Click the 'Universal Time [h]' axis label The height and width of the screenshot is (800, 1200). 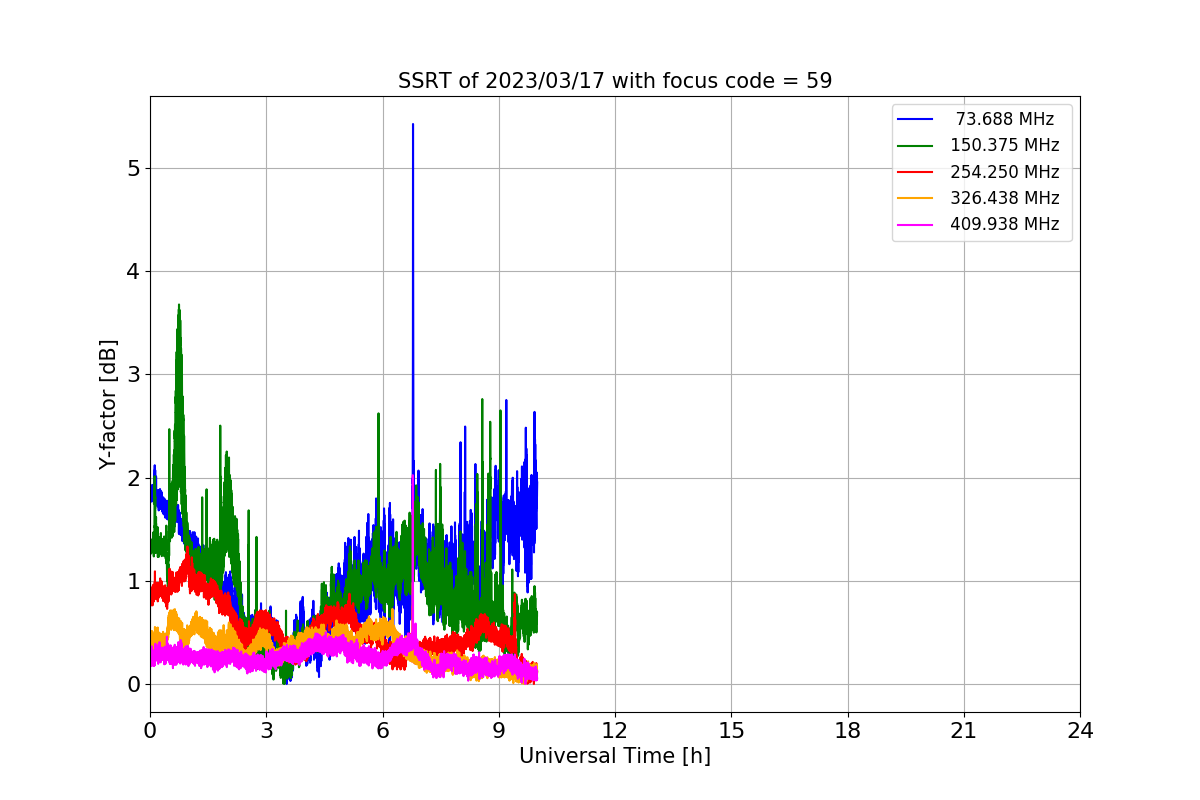tap(615, 757)
